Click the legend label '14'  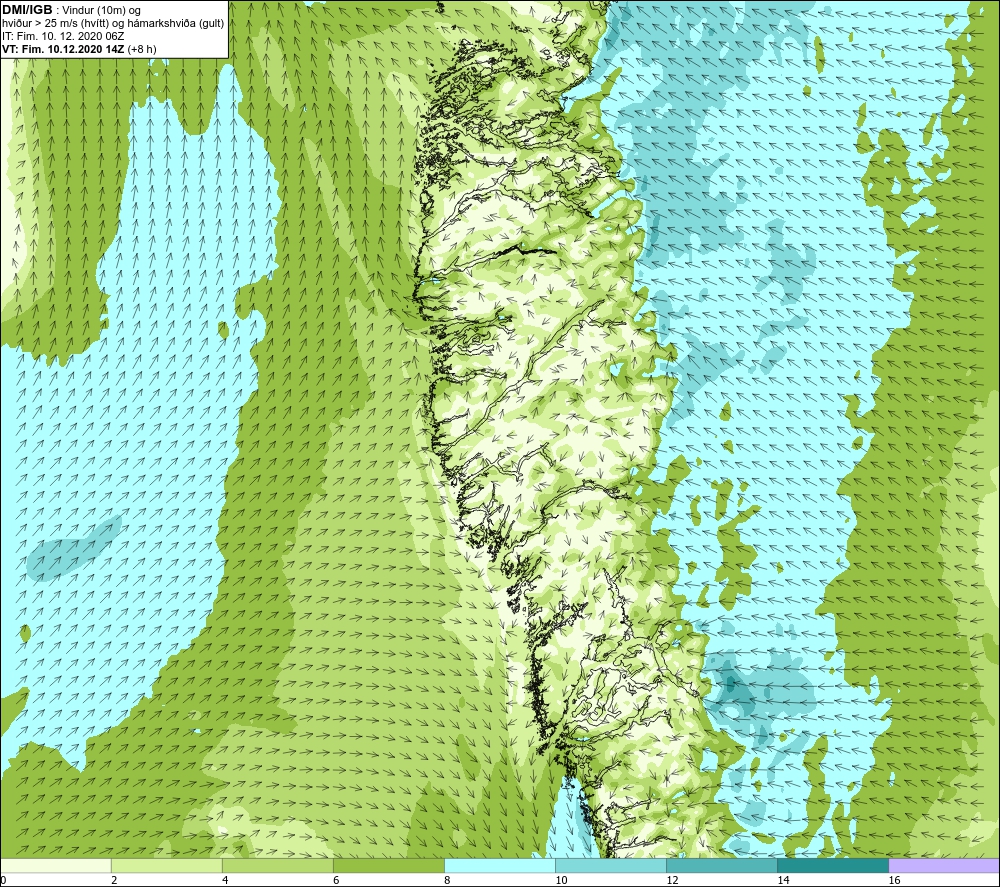[783, 881]
